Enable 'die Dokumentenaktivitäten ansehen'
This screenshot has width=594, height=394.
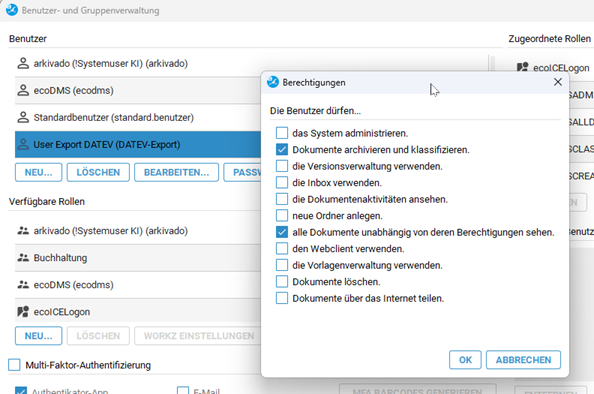click(x=282, y=199)
